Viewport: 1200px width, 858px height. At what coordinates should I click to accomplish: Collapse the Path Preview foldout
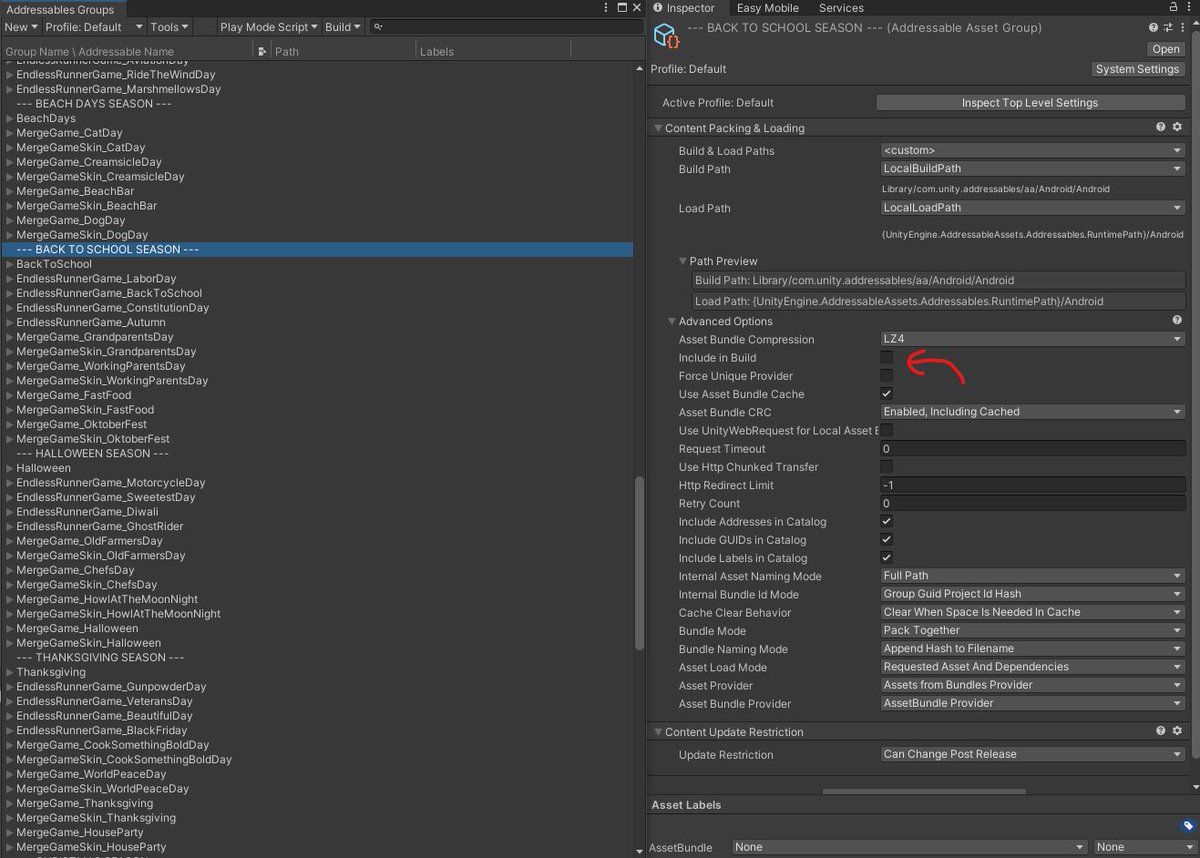click(x=683, y=262)
